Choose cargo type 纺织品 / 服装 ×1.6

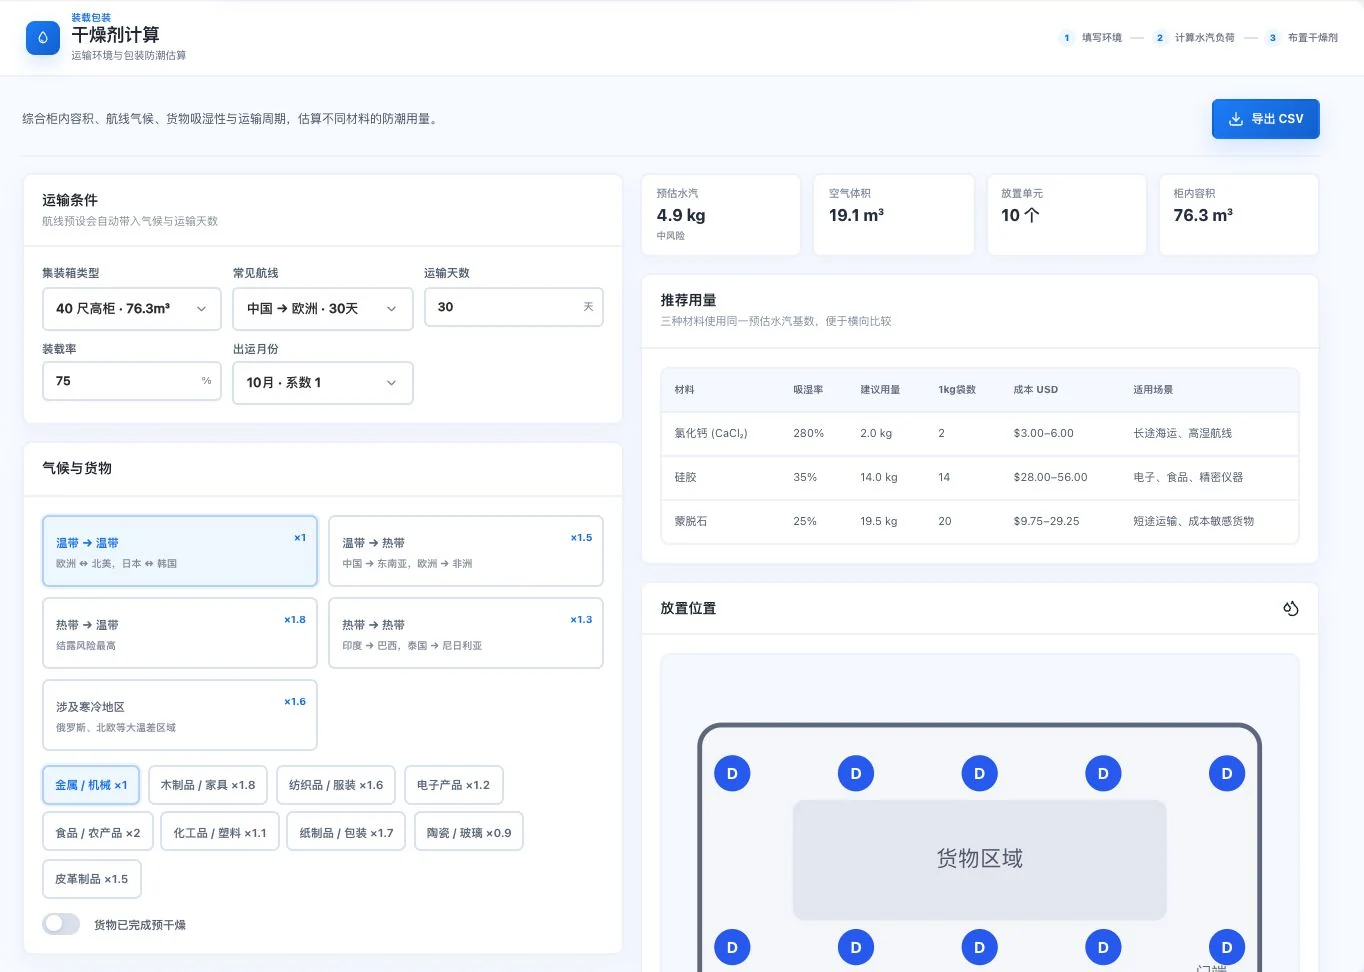point(336,785)
